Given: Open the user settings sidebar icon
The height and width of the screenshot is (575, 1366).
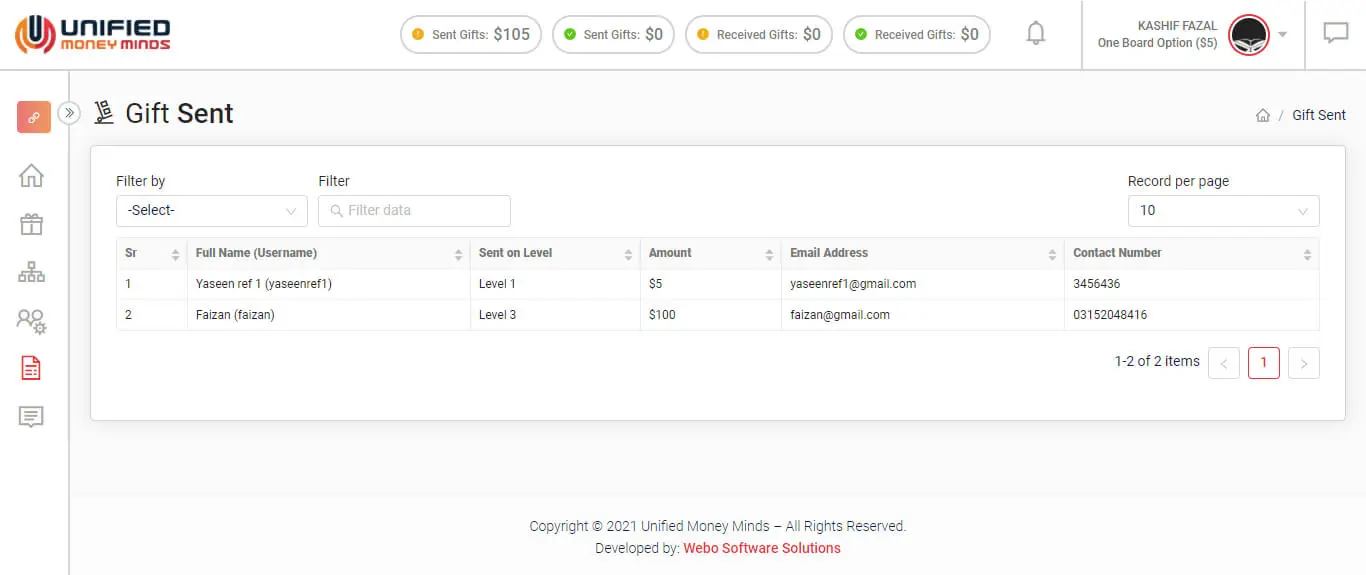Looking at the screenshot, I should [32, 321].
